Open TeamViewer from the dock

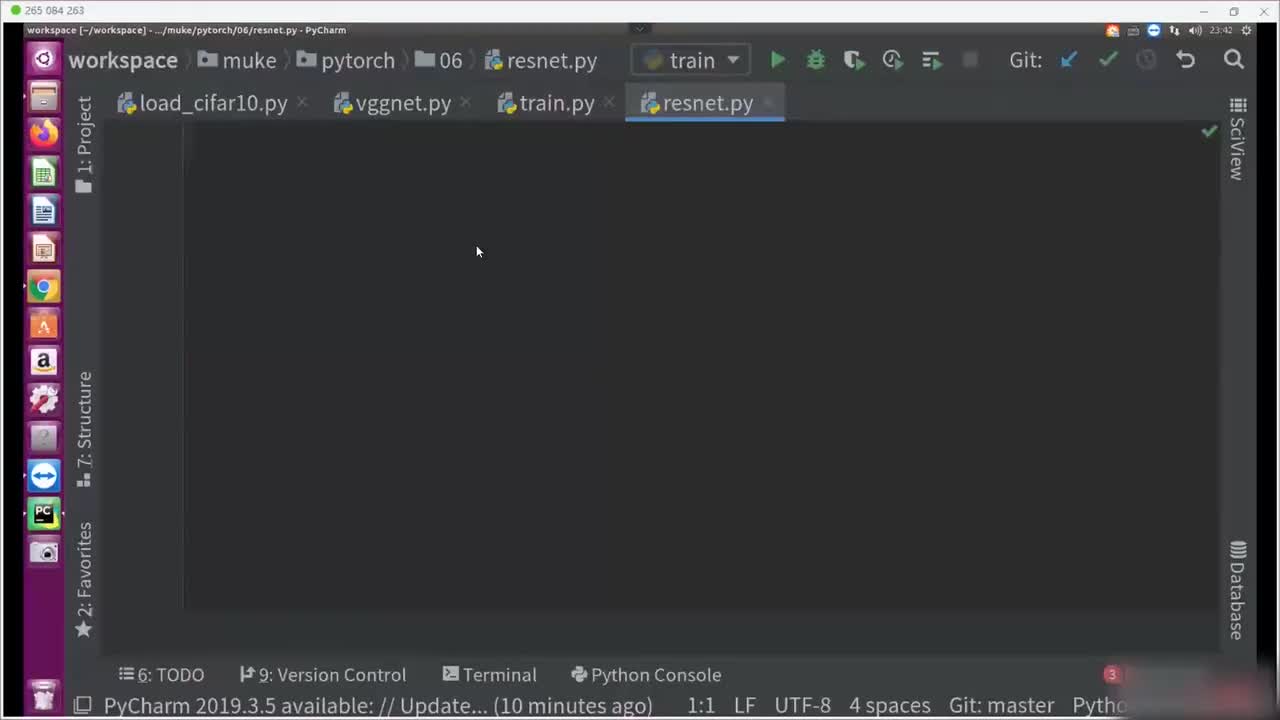point(44,476)
